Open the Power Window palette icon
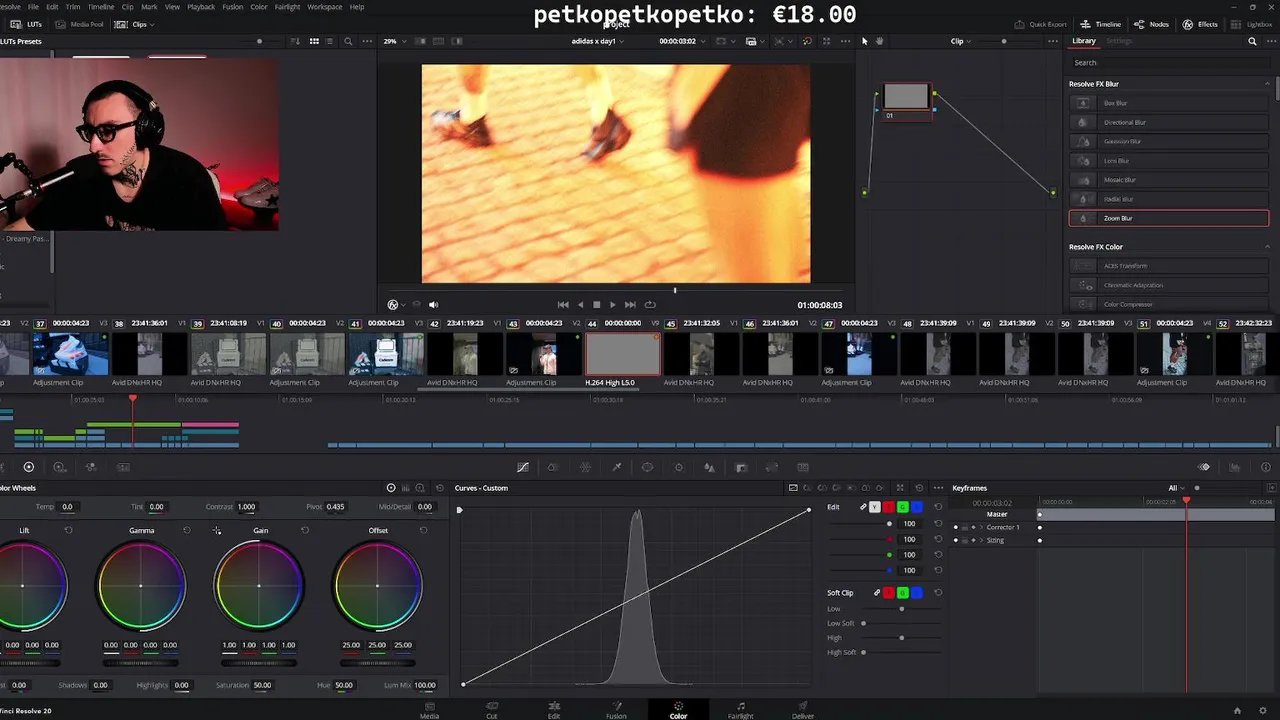The height and width of the screenshot is (720, 1280). pos(647,467)
